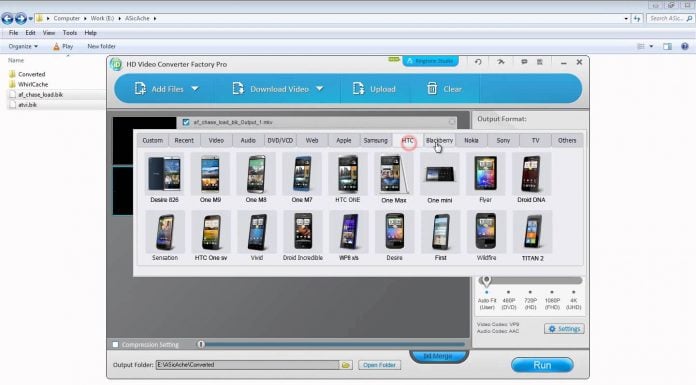Open the Organize dropdown in Explorer
The height and width of the screenshot is (385, 696).
click(x=23, y=46)
